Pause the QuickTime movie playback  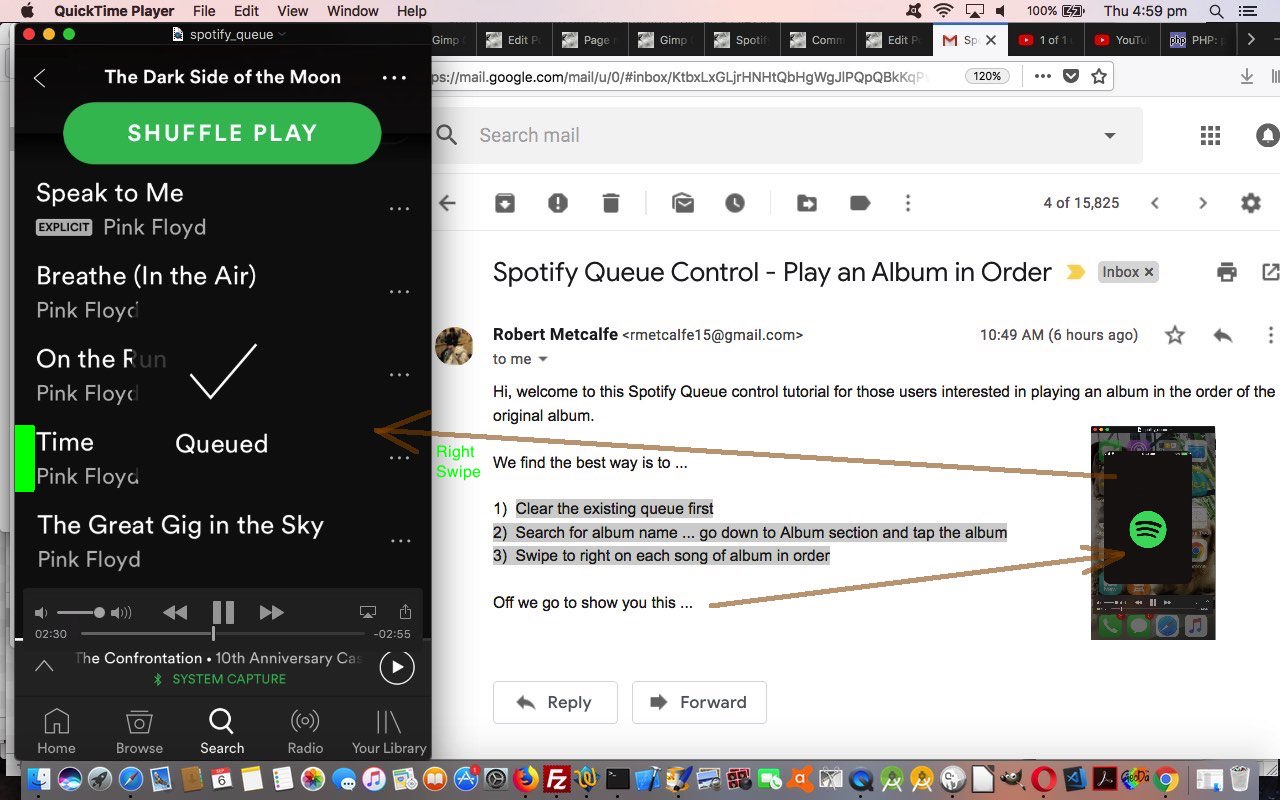223,612
